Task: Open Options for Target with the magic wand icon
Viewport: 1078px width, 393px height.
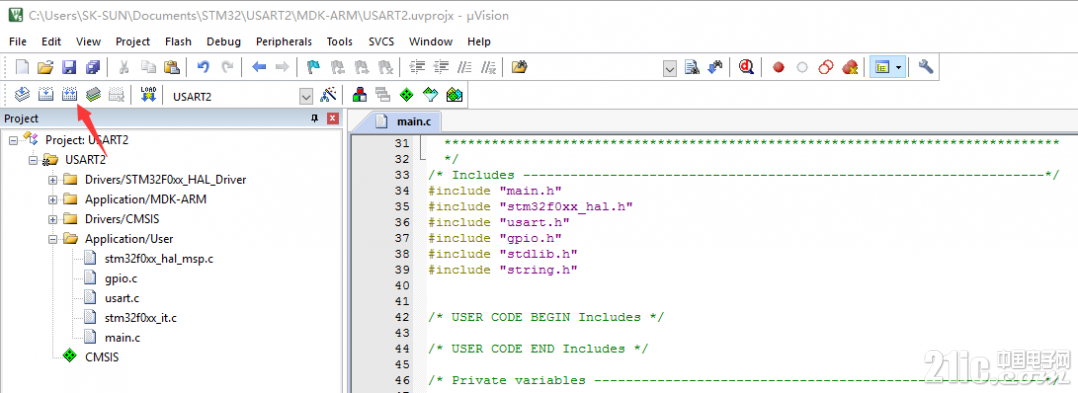Action: 330,95
